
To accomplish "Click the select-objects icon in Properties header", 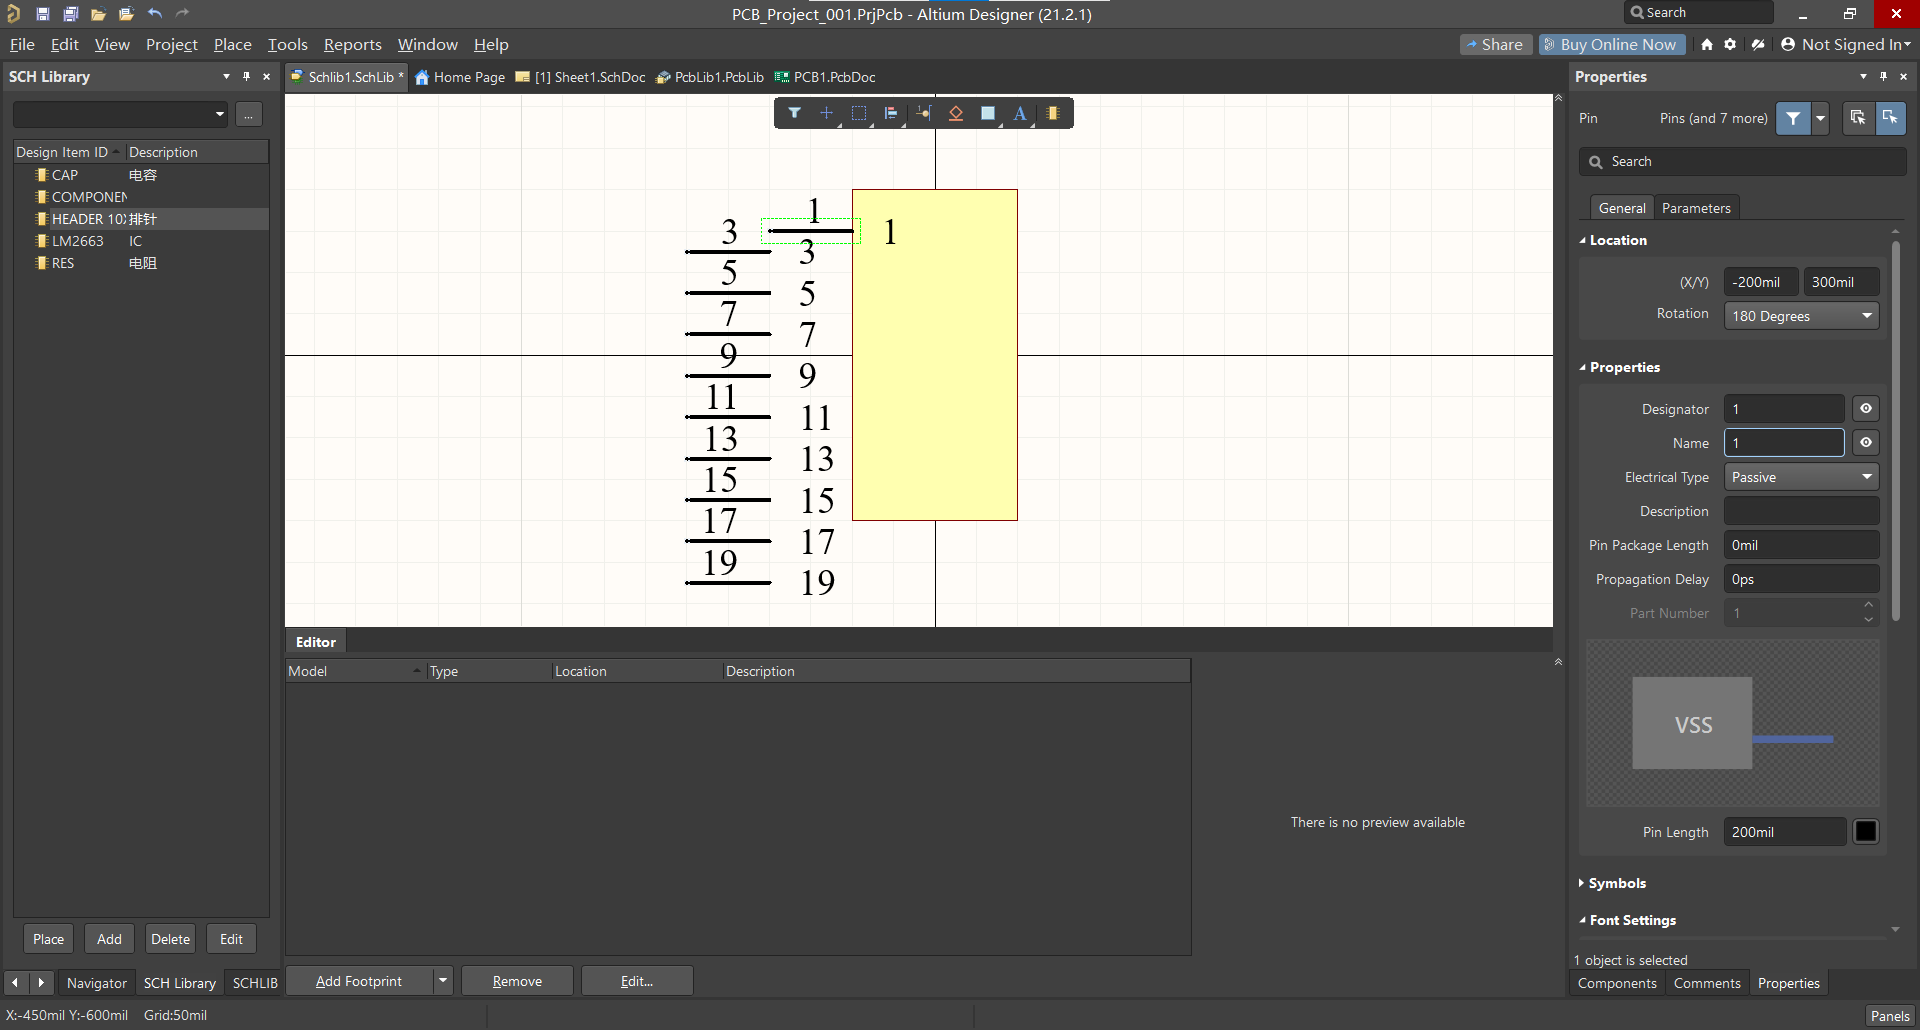I will coord(1858,118).
